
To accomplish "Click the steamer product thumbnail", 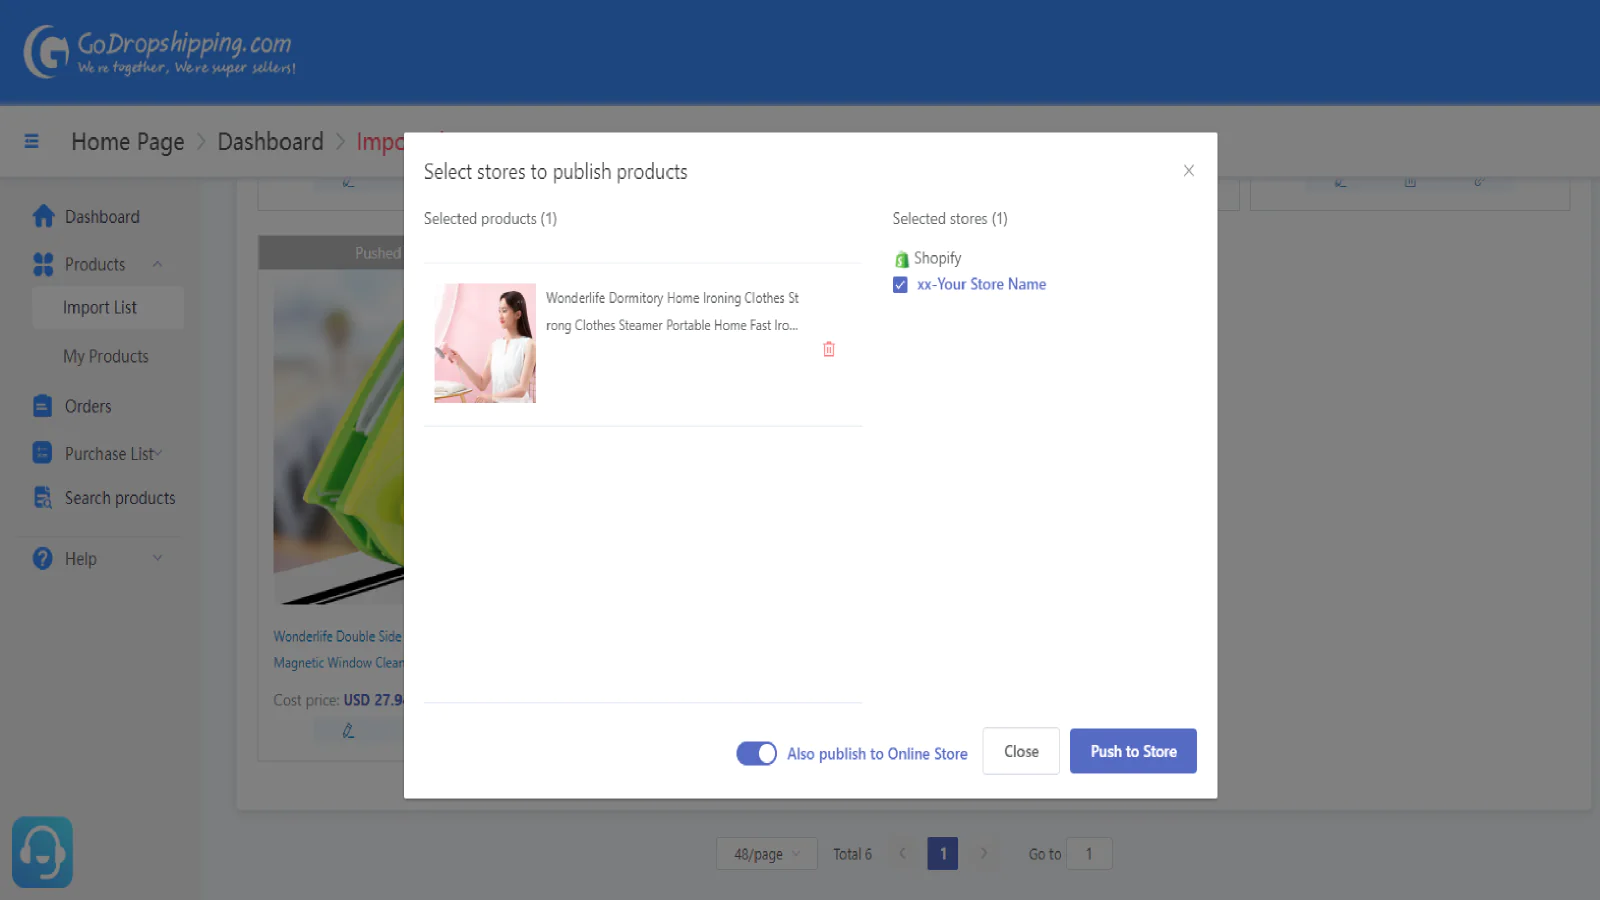I will [x=485, y=343].
